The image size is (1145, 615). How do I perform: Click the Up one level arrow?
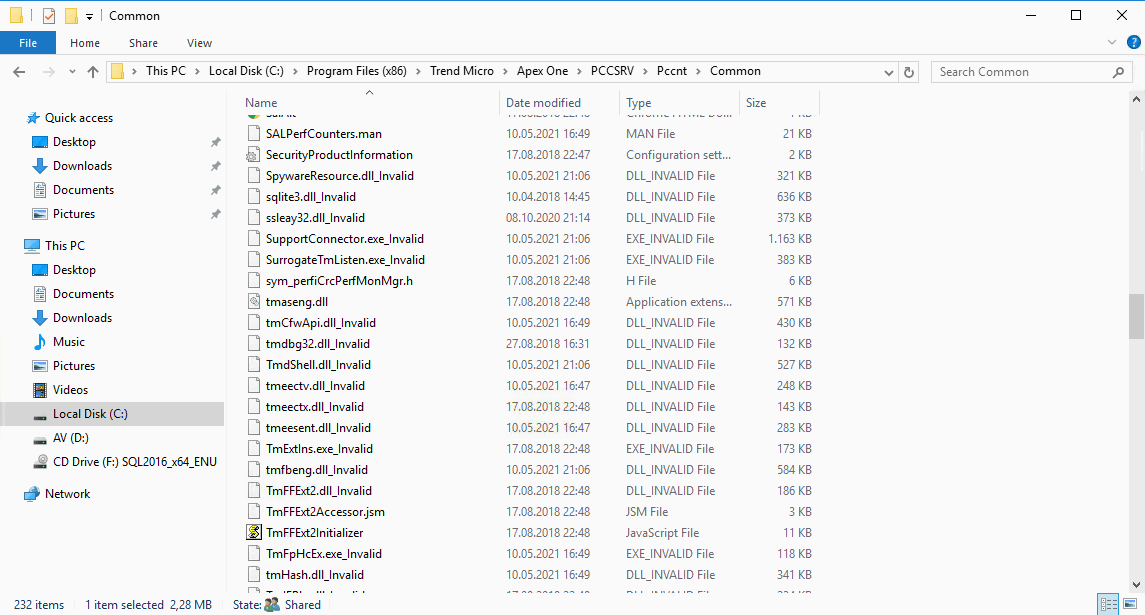coord(93,72)
